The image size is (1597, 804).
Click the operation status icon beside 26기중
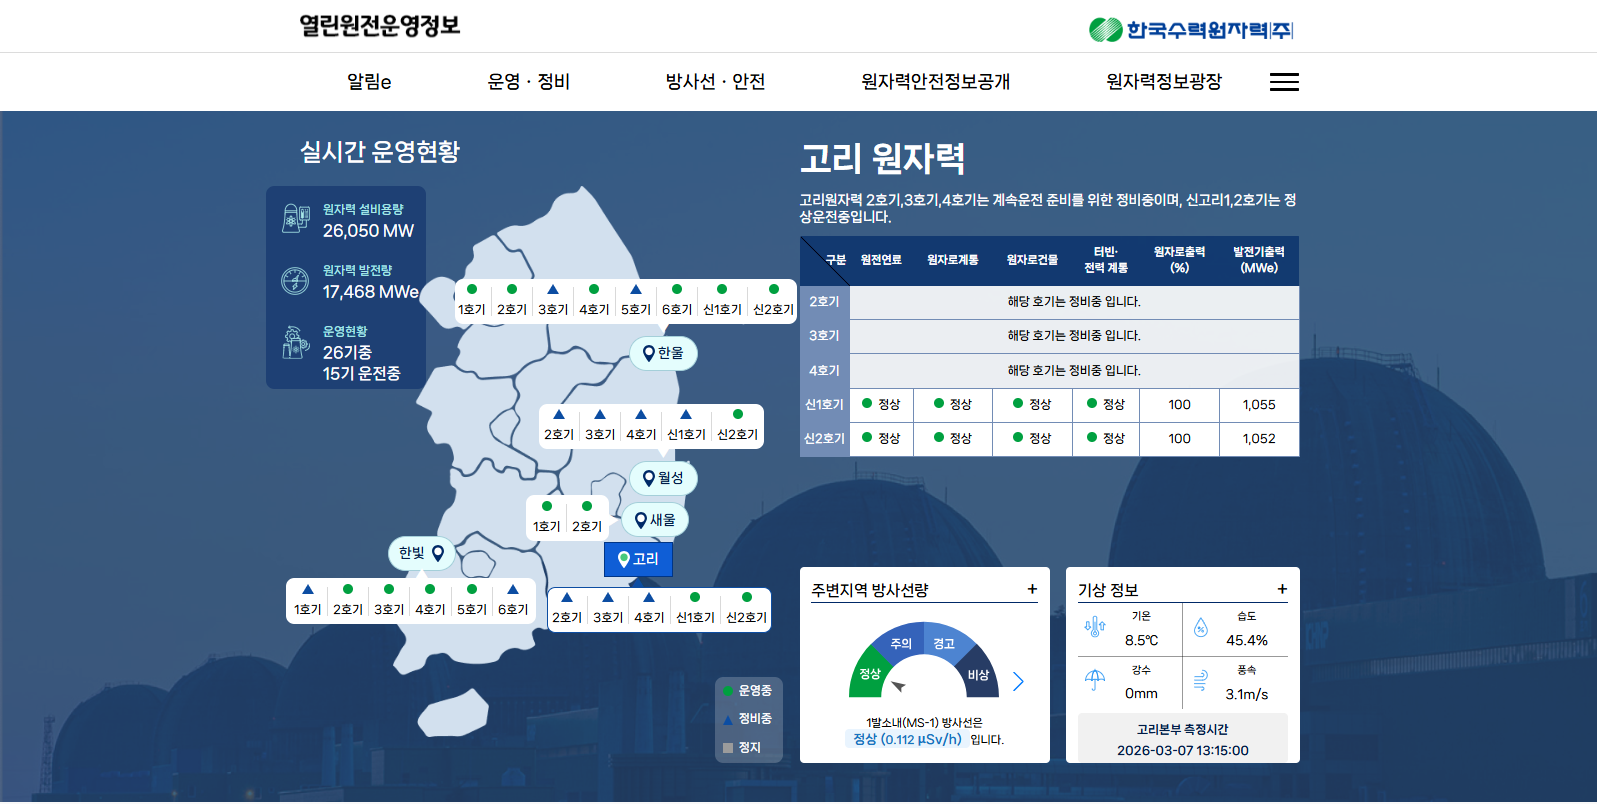295,343
